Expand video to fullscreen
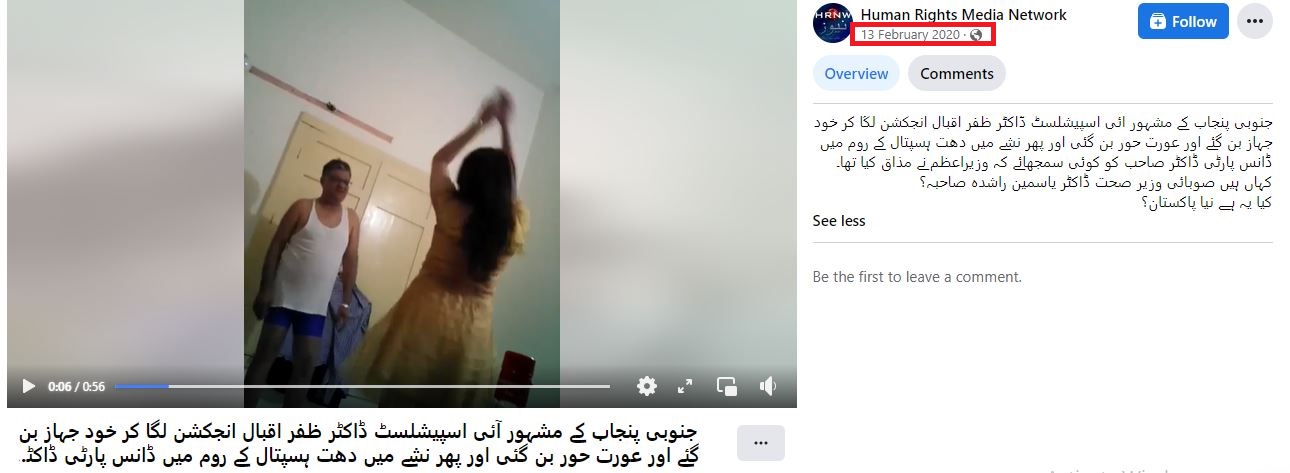The image size is (1290, 473). [x=685, y=386]
